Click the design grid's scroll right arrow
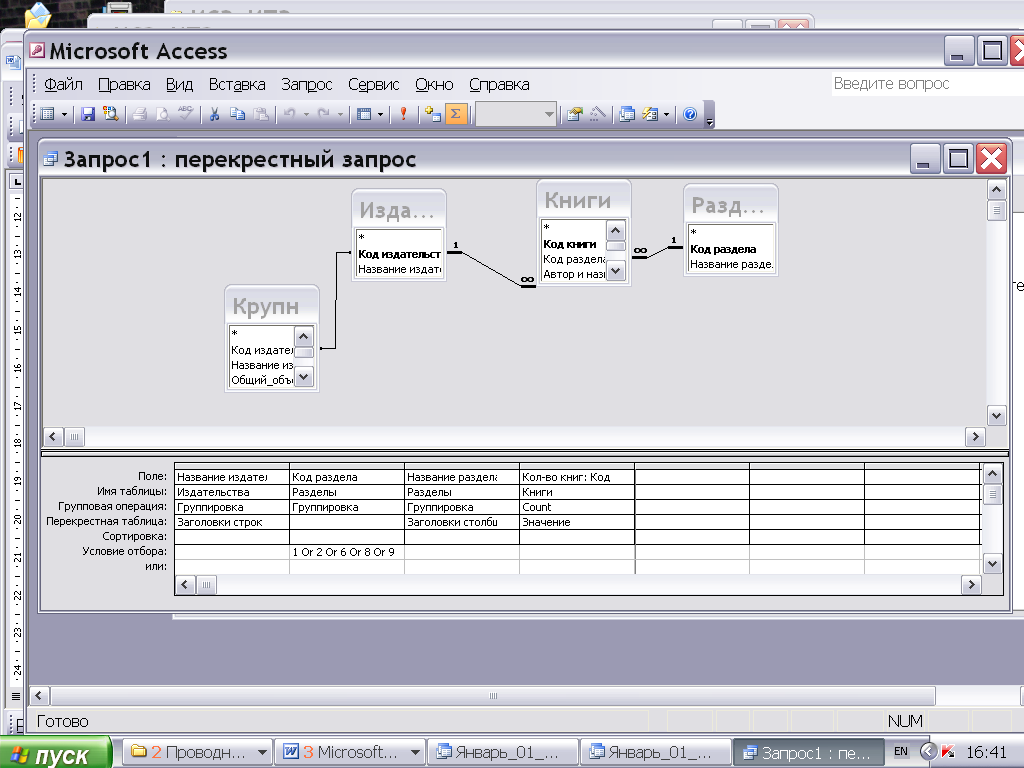The height and width of the screenshot is (768, 1024). (971, 584)
